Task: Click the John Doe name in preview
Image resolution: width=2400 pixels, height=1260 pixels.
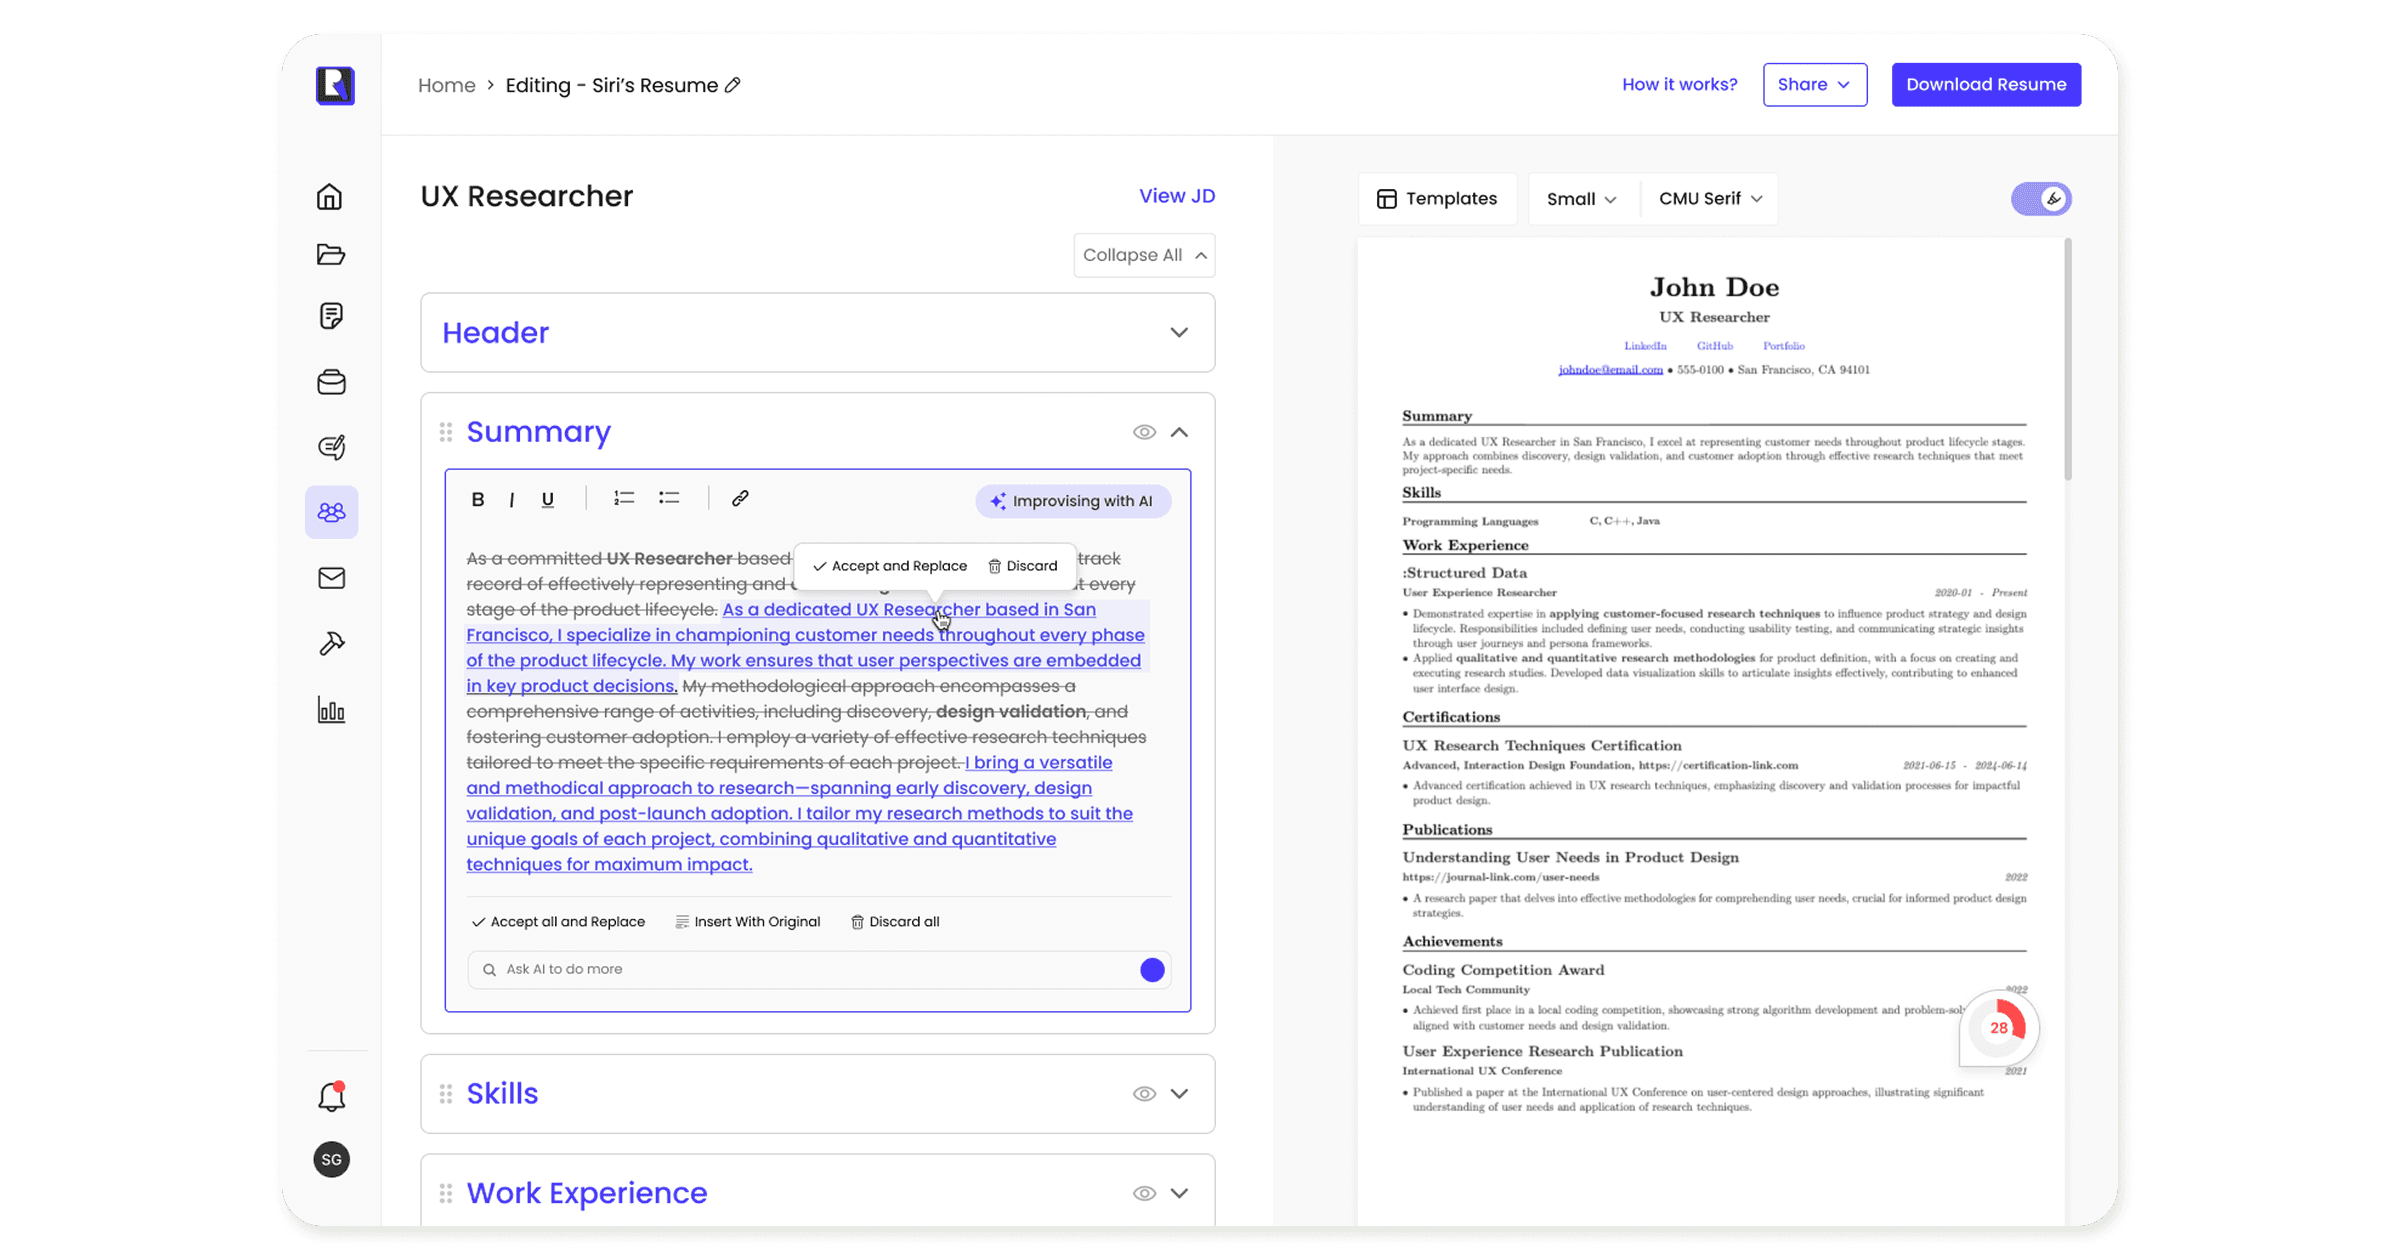Action: coord(1714,287)
